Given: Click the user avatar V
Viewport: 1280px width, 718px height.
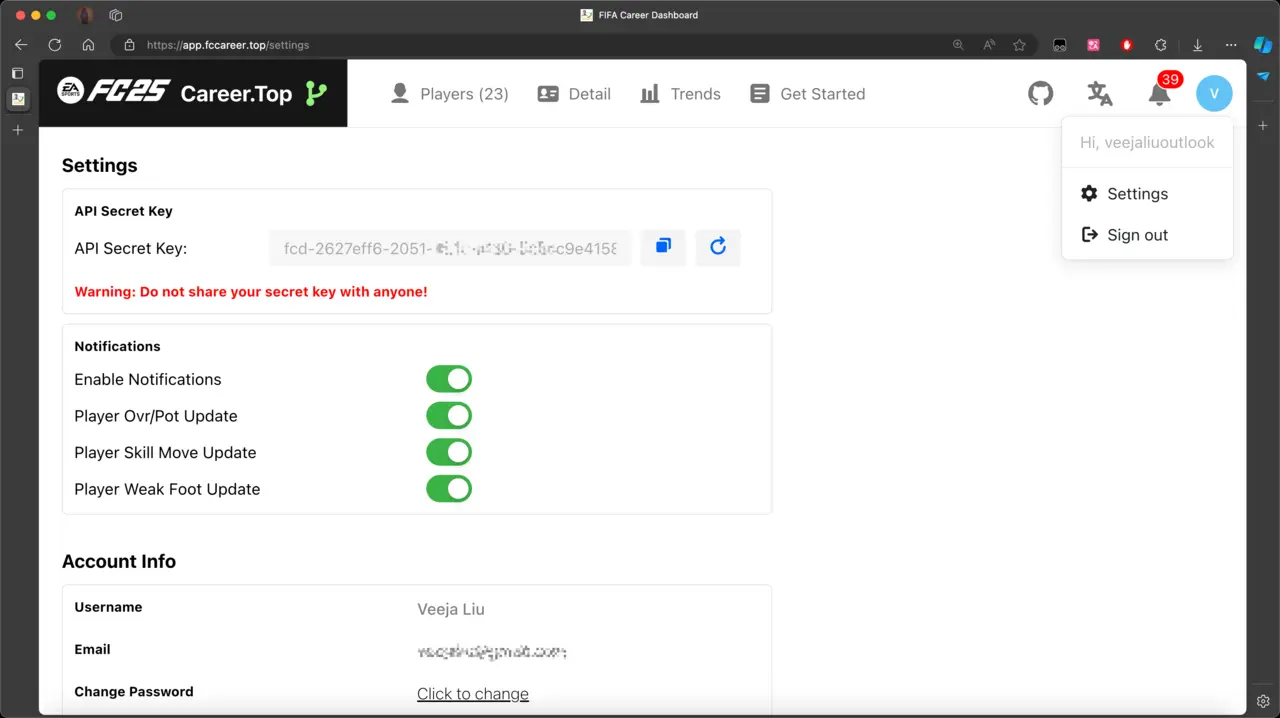Looking at the screenshot, I should pyautogui.click(x=1214, y=94).
